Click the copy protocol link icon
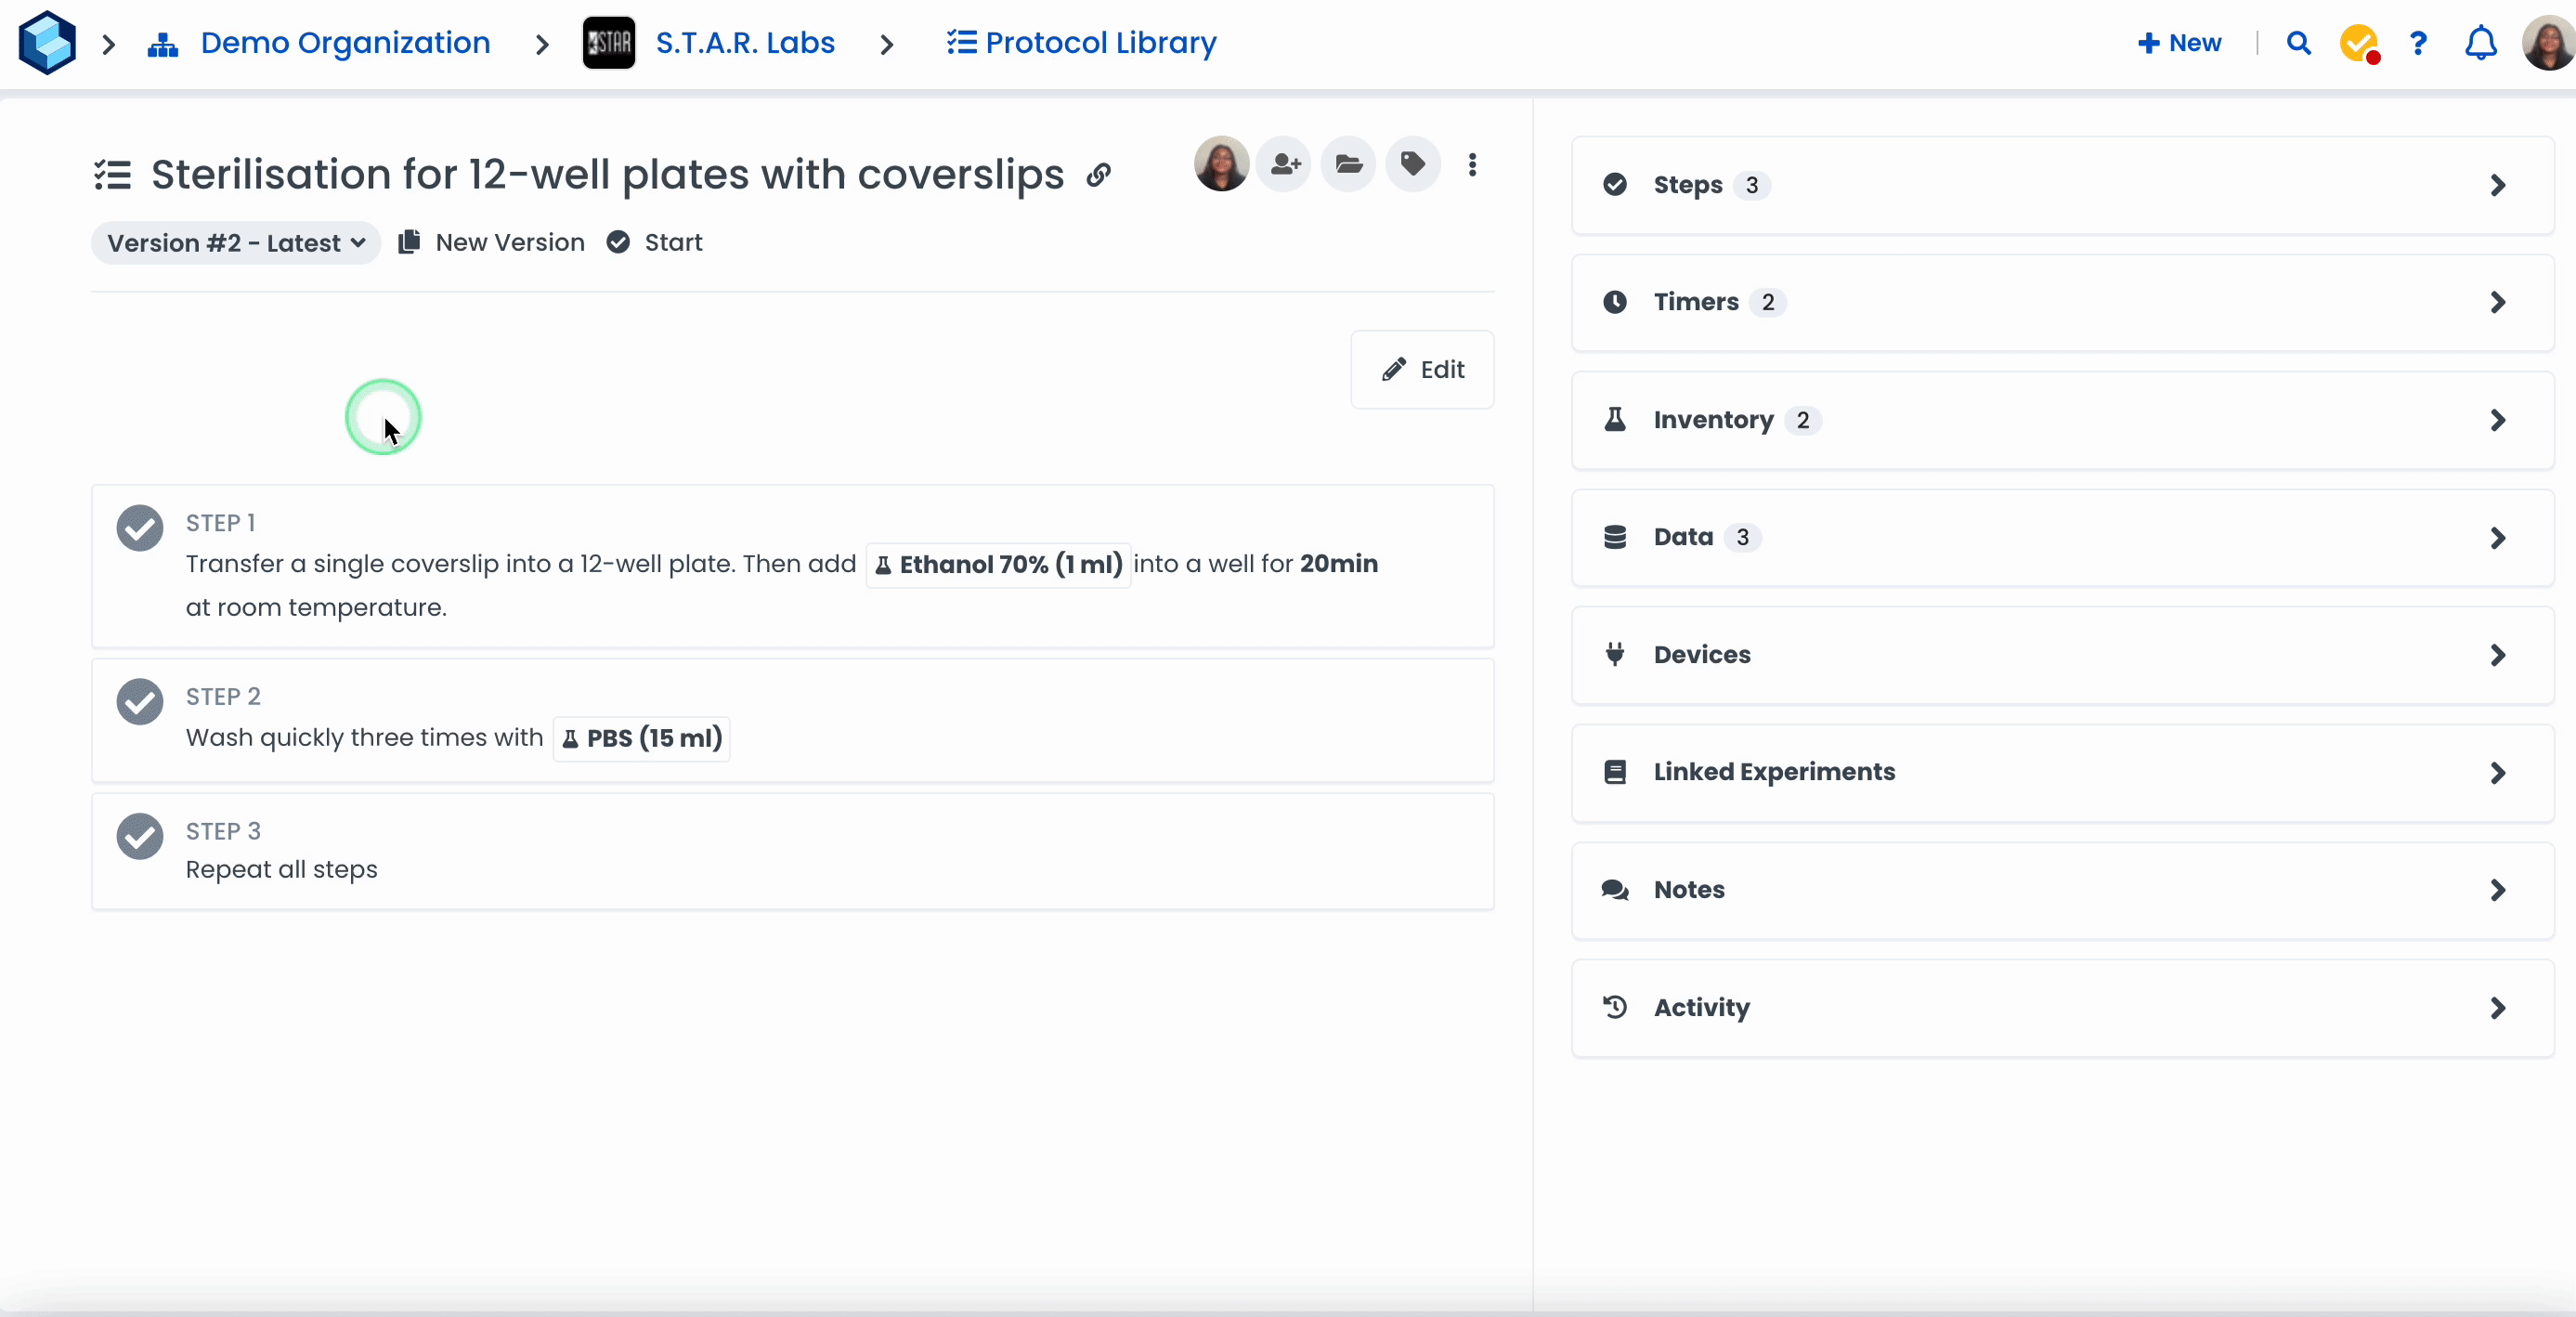Viewport: 2576px width, 1317px height. (1099, 175)
